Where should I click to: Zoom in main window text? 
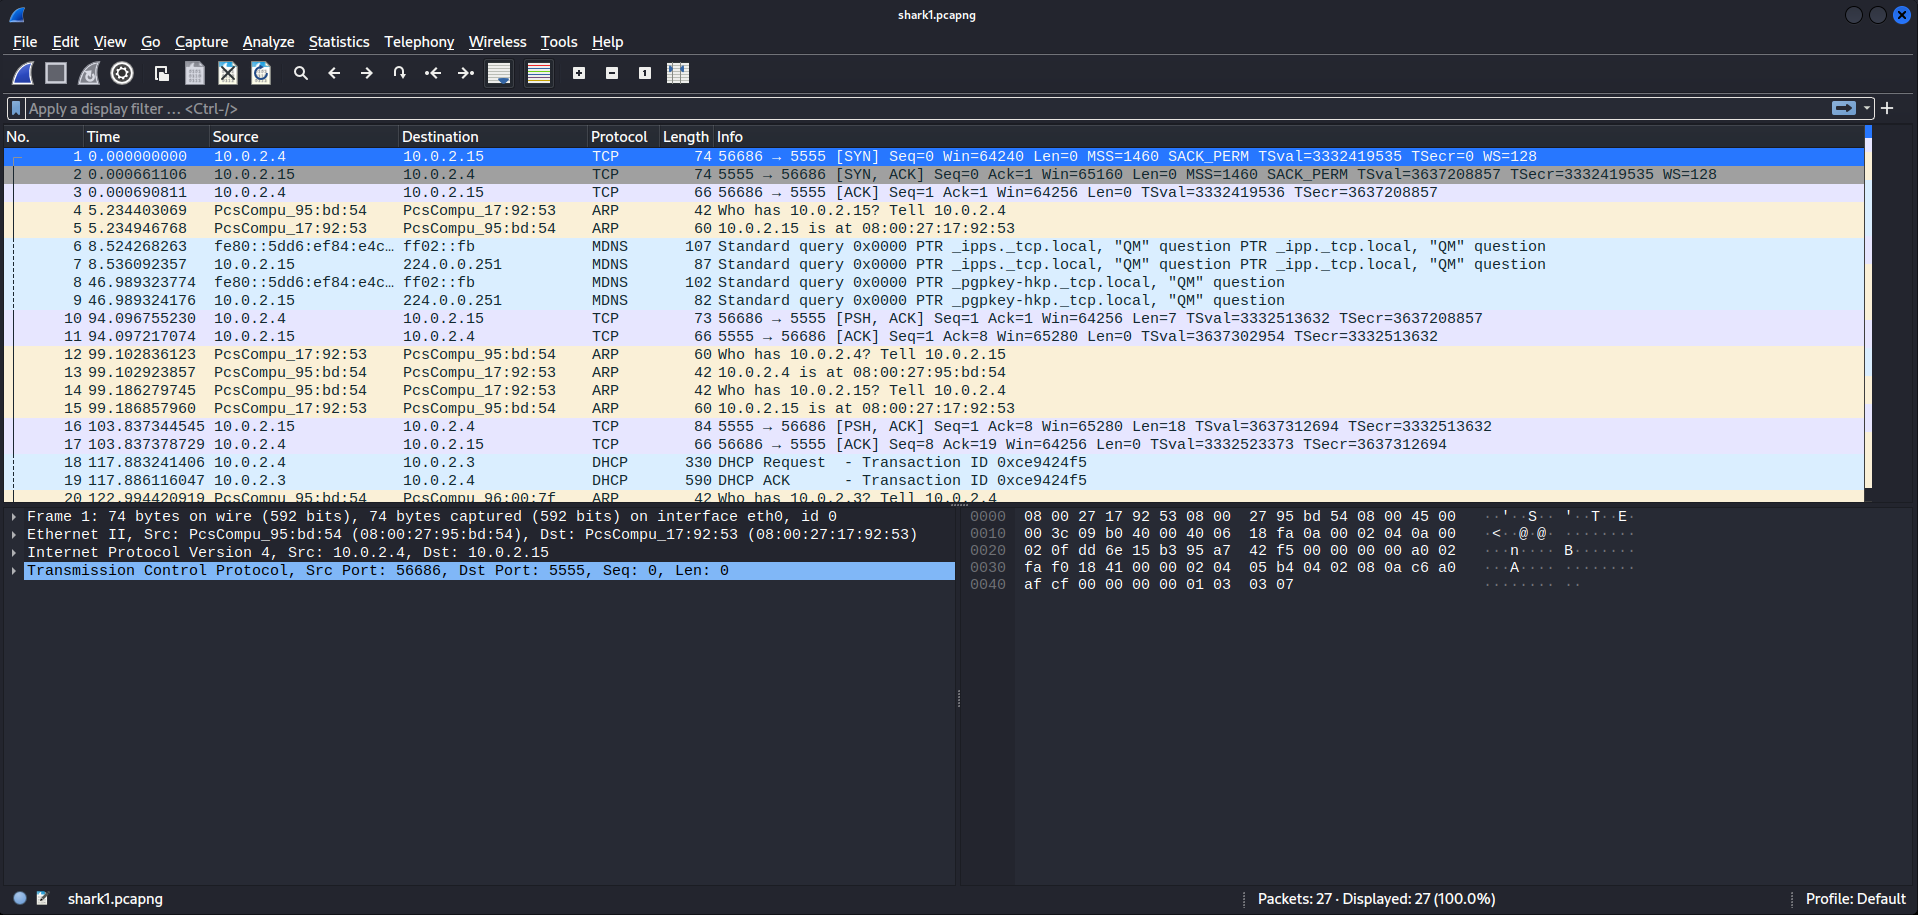579,73
